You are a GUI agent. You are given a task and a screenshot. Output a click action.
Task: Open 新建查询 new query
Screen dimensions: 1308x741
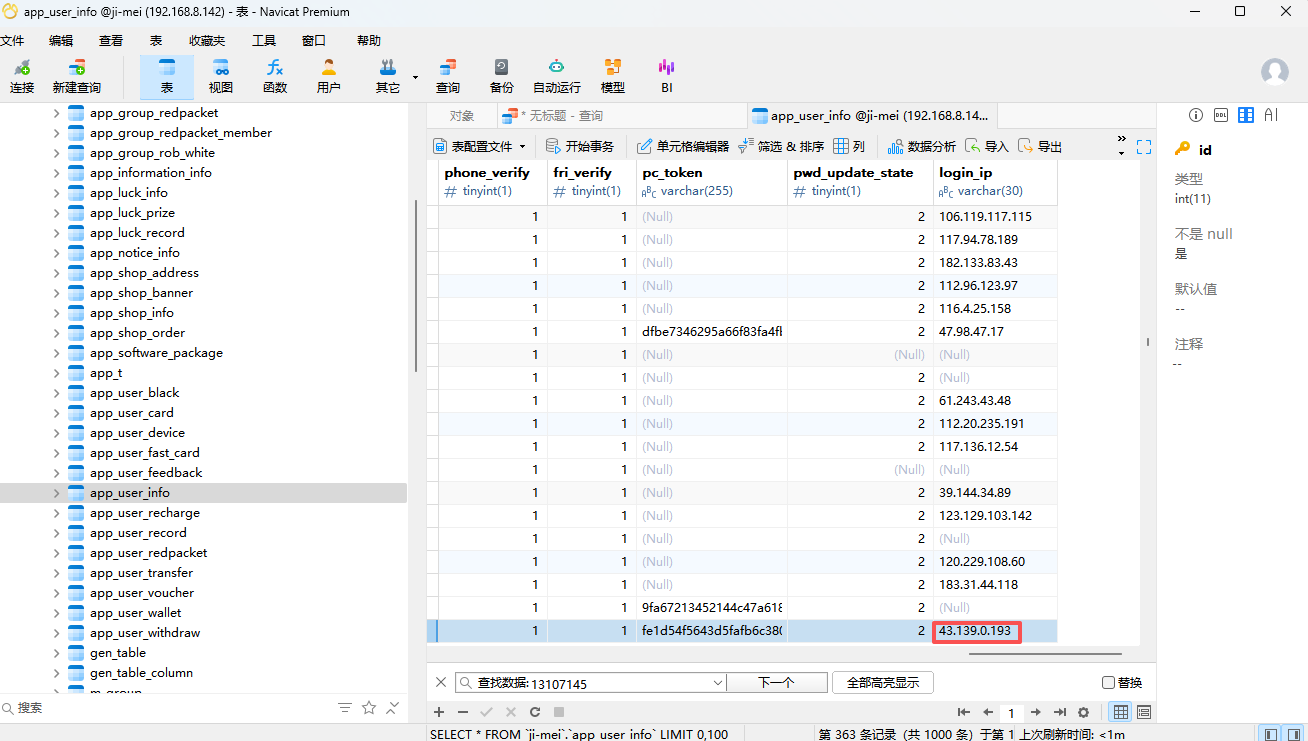[x=76, y=76]
